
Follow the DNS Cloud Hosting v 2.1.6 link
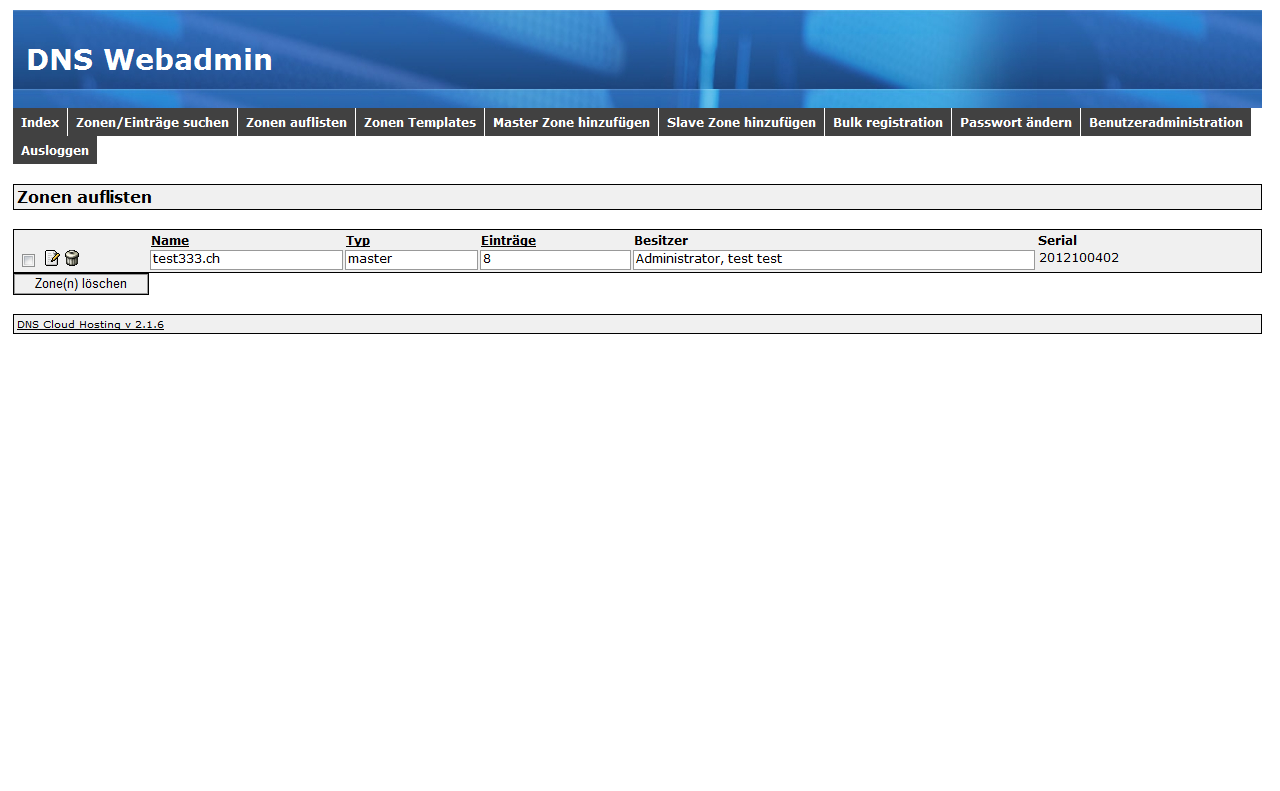coord(90,325)
